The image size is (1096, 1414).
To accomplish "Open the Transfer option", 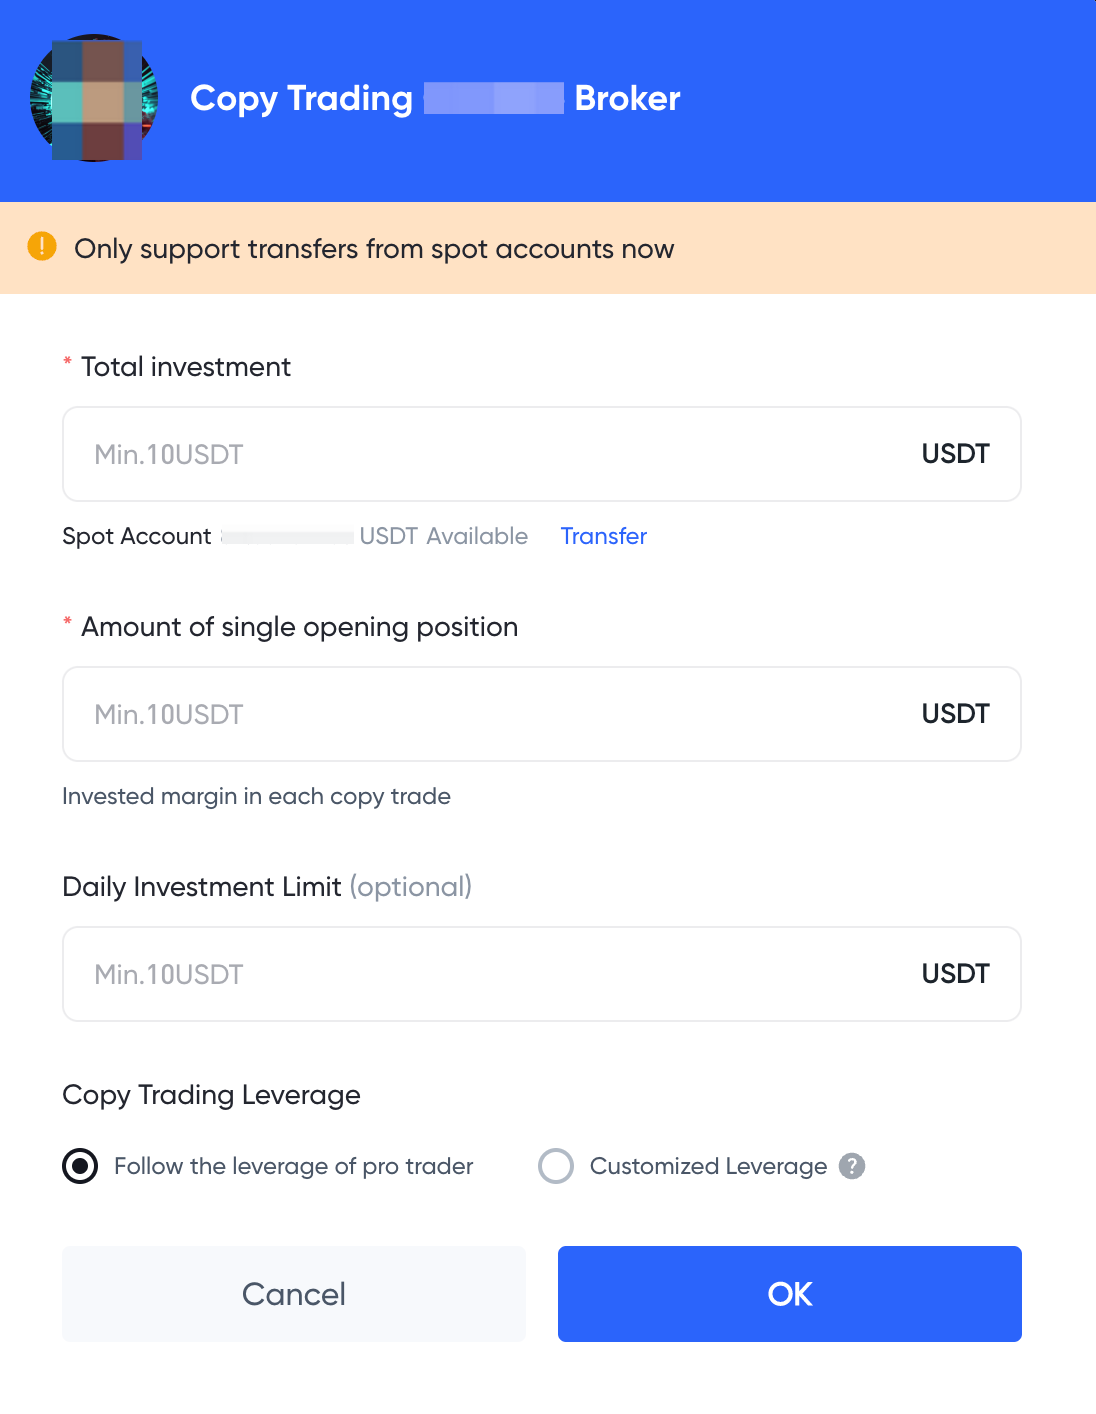I will (x=603, y=536).
